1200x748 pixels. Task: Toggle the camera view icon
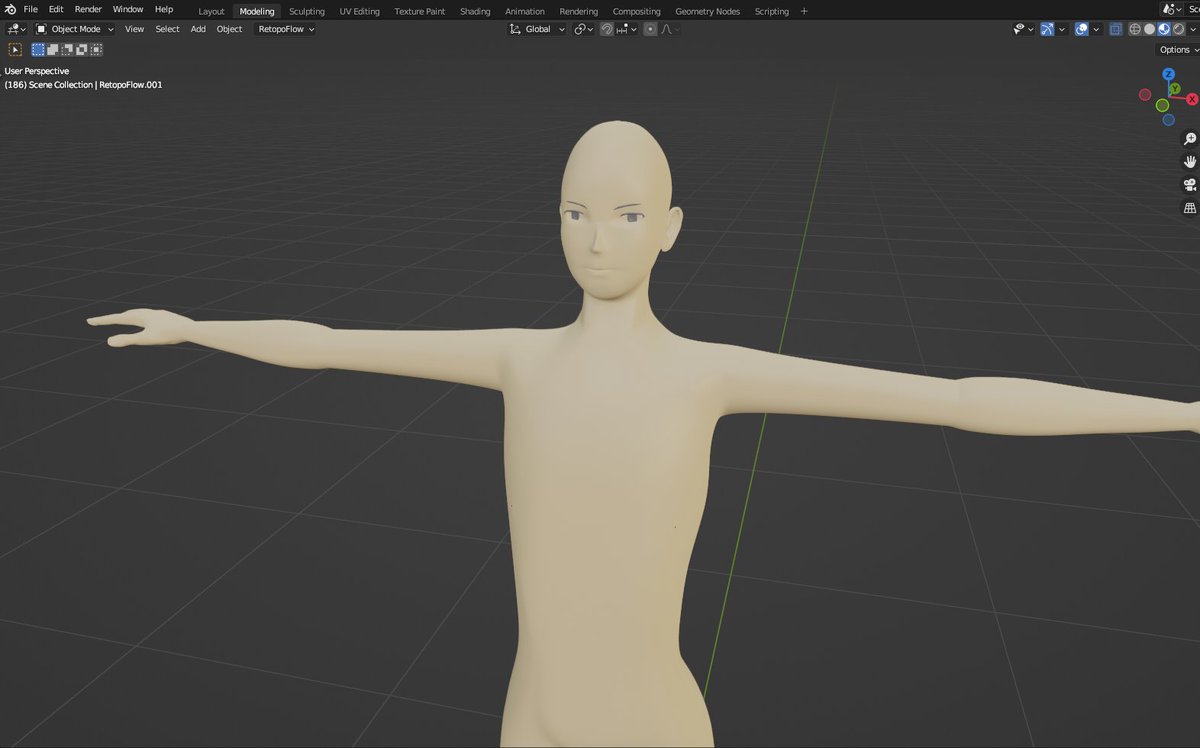tap(1189, 185)
